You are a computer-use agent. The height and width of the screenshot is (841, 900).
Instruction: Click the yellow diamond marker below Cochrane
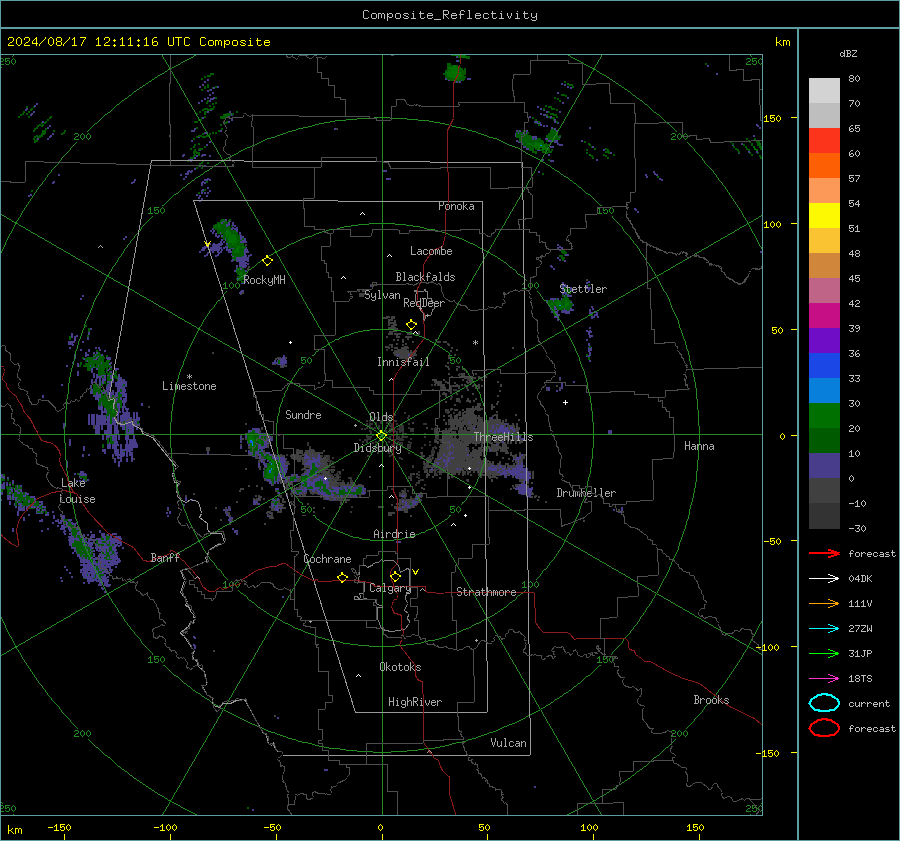tap(342, 577)
